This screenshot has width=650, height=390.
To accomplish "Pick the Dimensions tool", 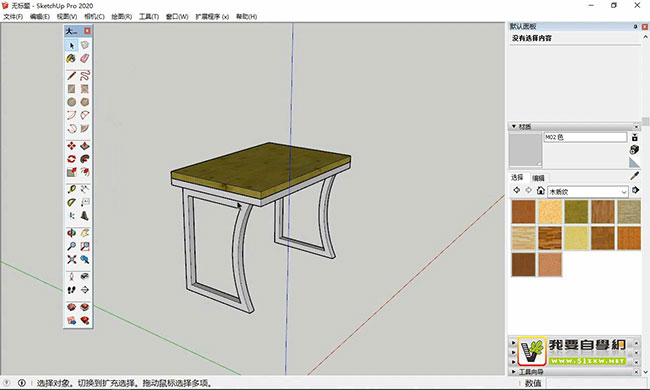I will point(85,189).
